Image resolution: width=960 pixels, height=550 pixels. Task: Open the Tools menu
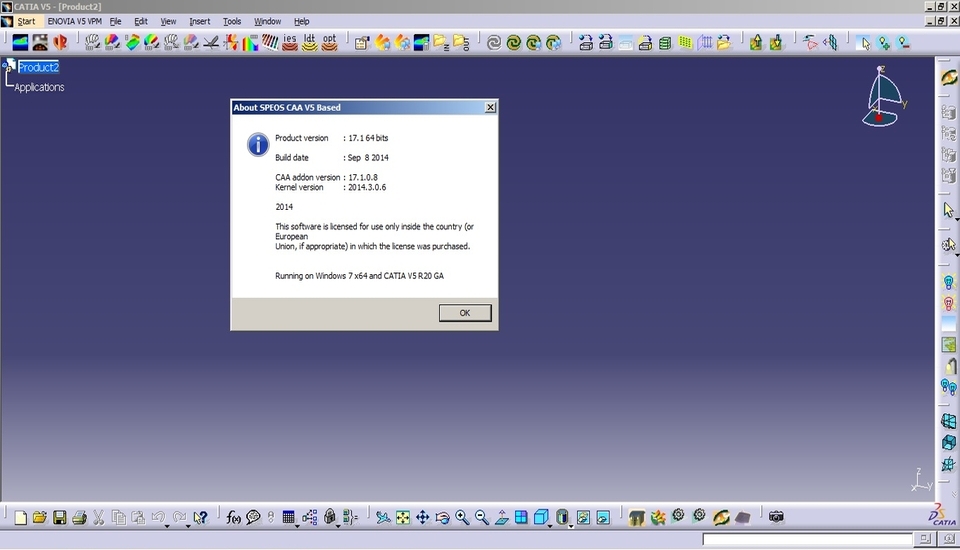coord(231,21)
